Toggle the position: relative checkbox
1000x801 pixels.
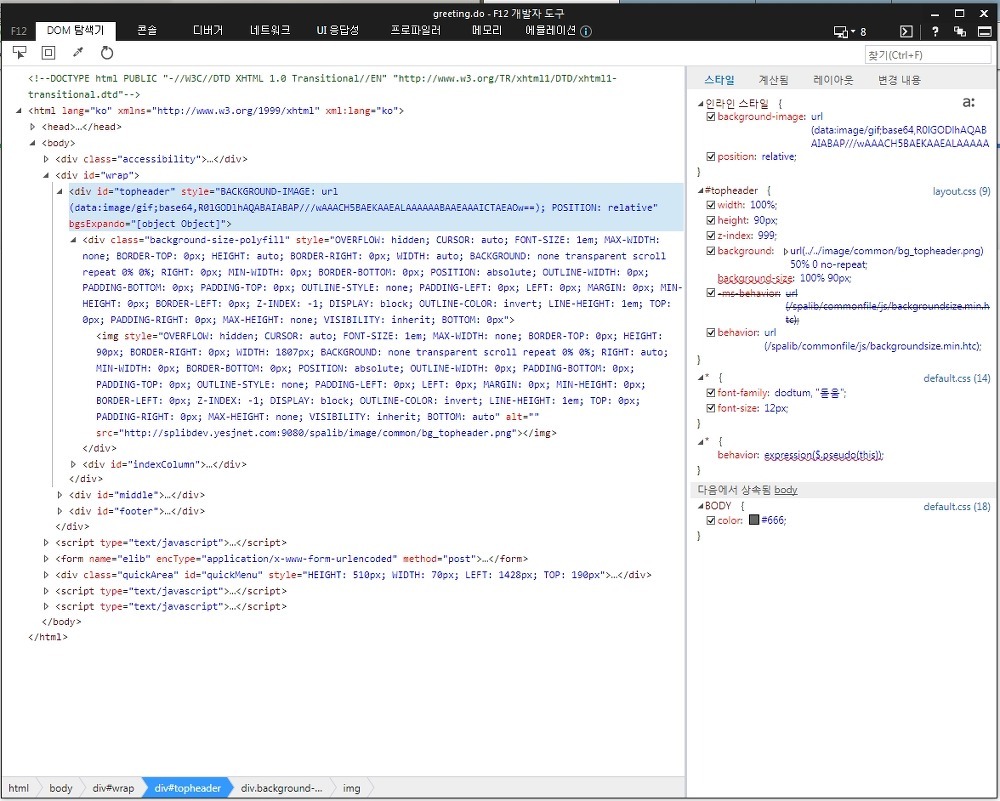[x=710, y=156]
